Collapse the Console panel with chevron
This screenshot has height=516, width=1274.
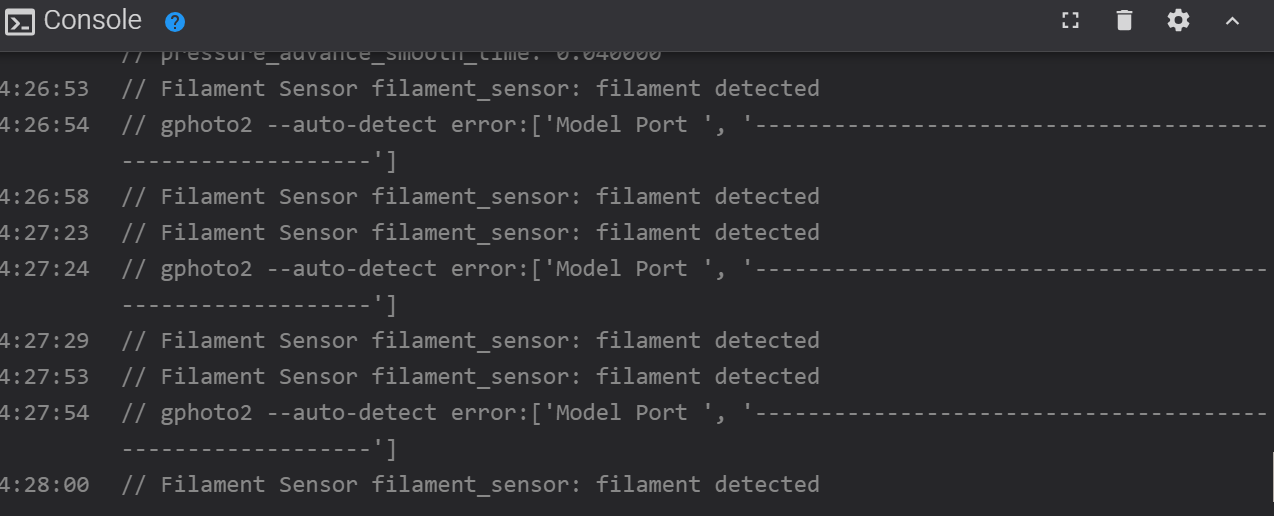coord(1232,20)
